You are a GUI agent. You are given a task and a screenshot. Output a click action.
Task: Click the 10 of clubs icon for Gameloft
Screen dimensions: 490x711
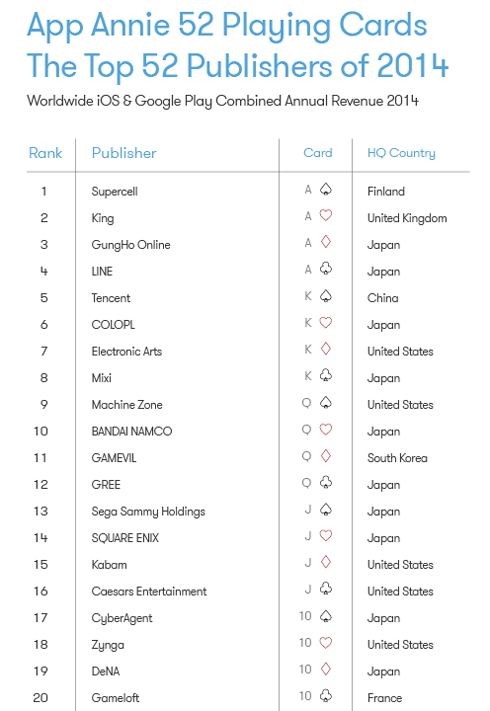326,696
